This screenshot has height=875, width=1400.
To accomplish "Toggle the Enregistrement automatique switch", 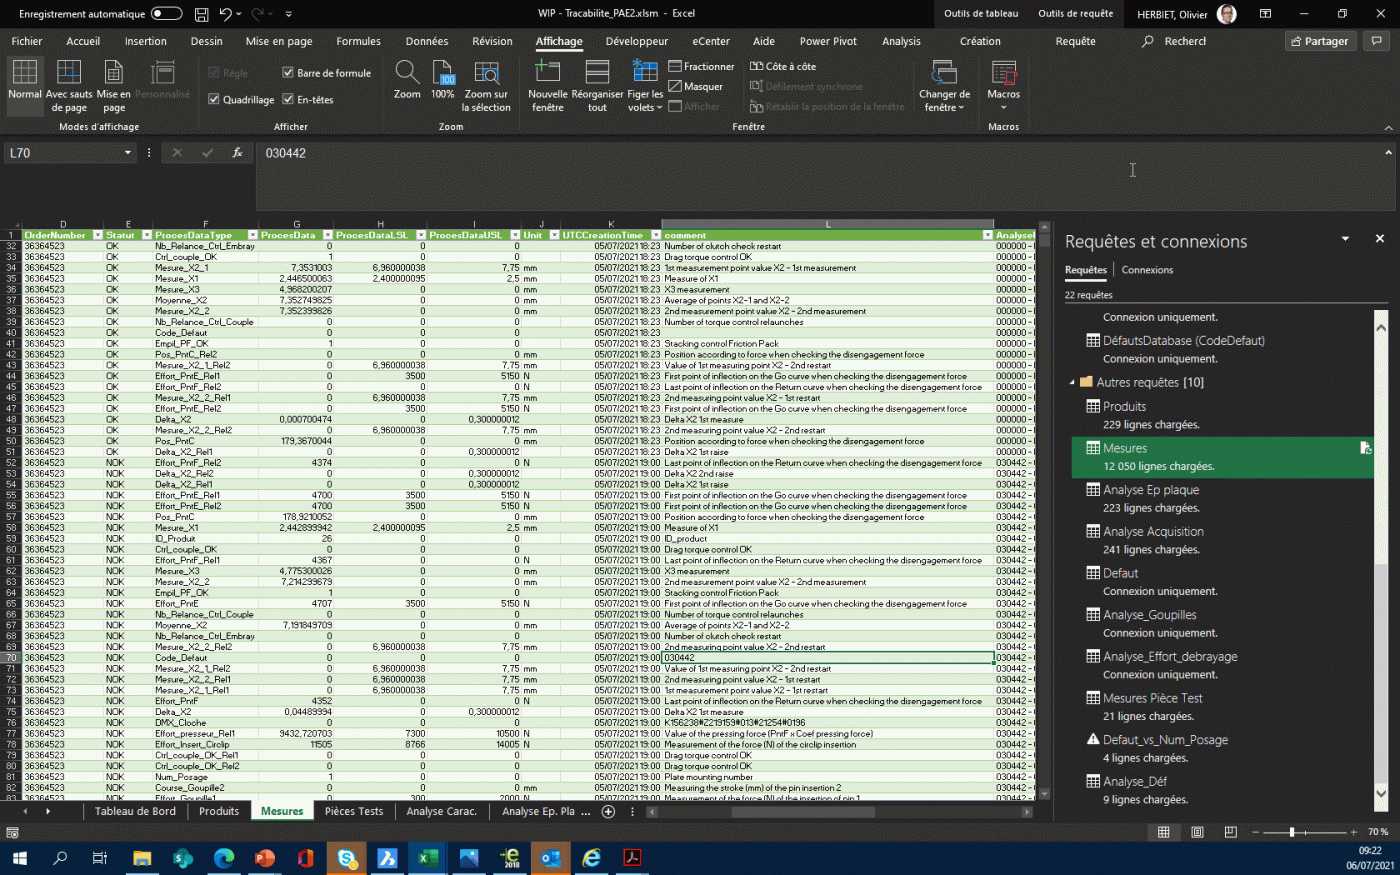I will pyautogui.click(x=166, y=14).
